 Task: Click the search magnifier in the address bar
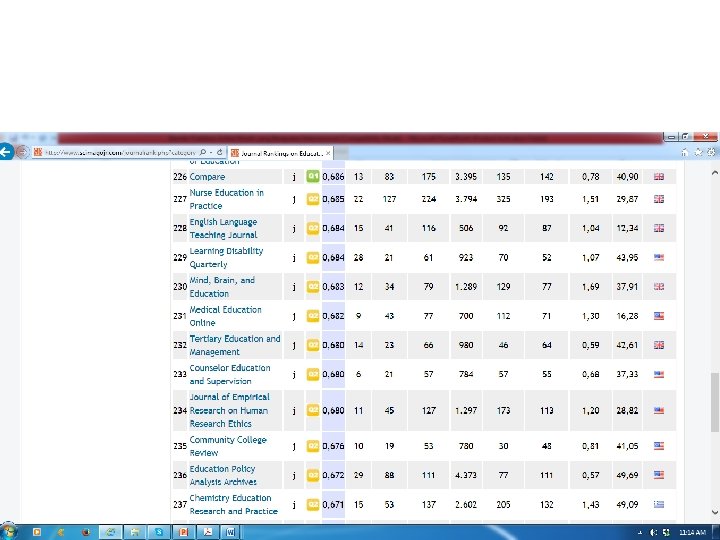click(203, 152)
